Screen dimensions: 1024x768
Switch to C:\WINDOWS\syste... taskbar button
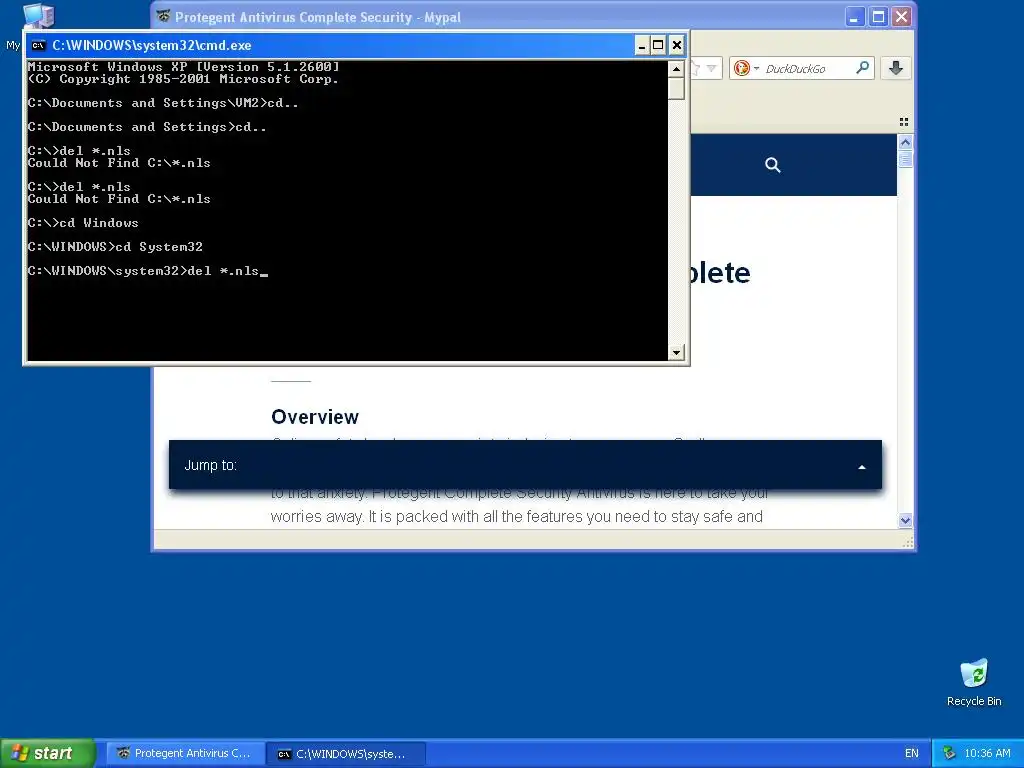click(346, 754)
